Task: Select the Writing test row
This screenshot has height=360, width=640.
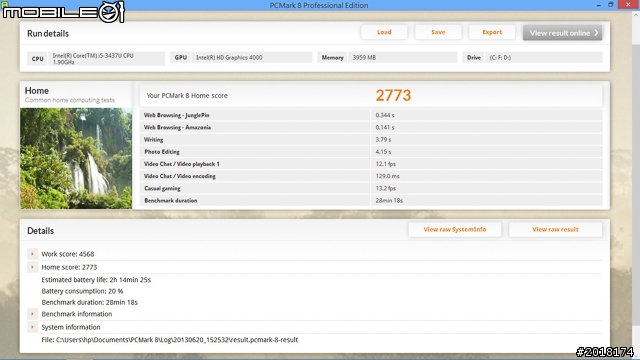Action: (371, 140)
